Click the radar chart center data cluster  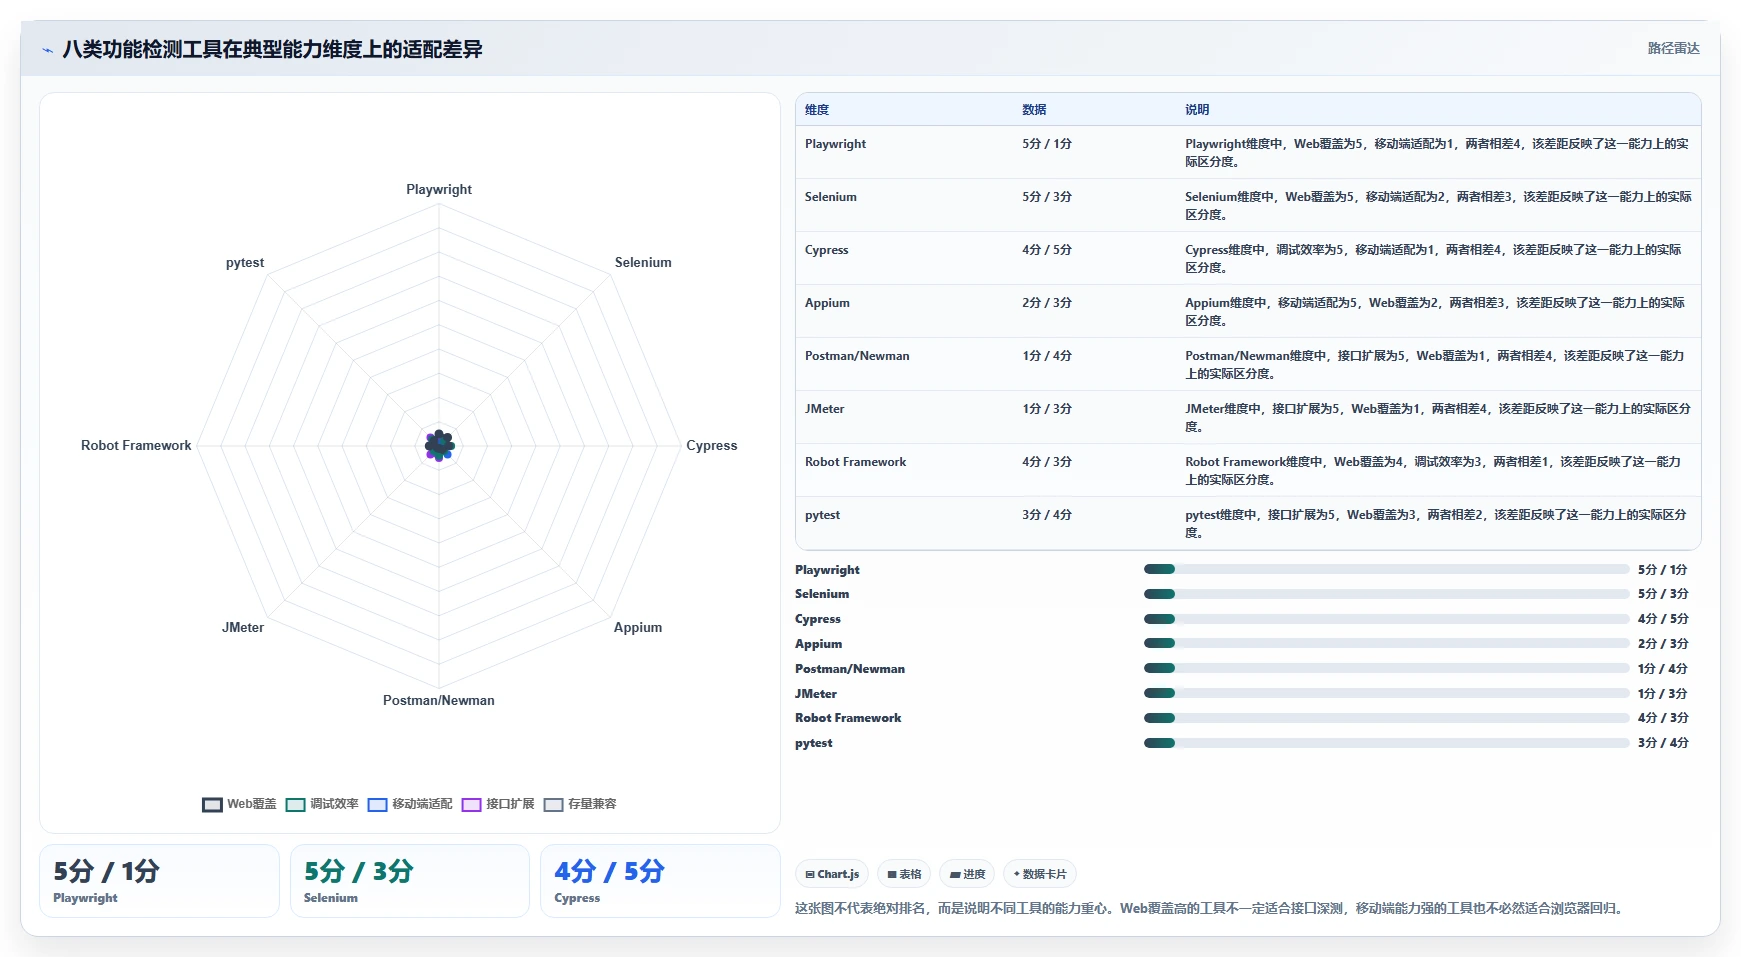(x=439, y=445)
